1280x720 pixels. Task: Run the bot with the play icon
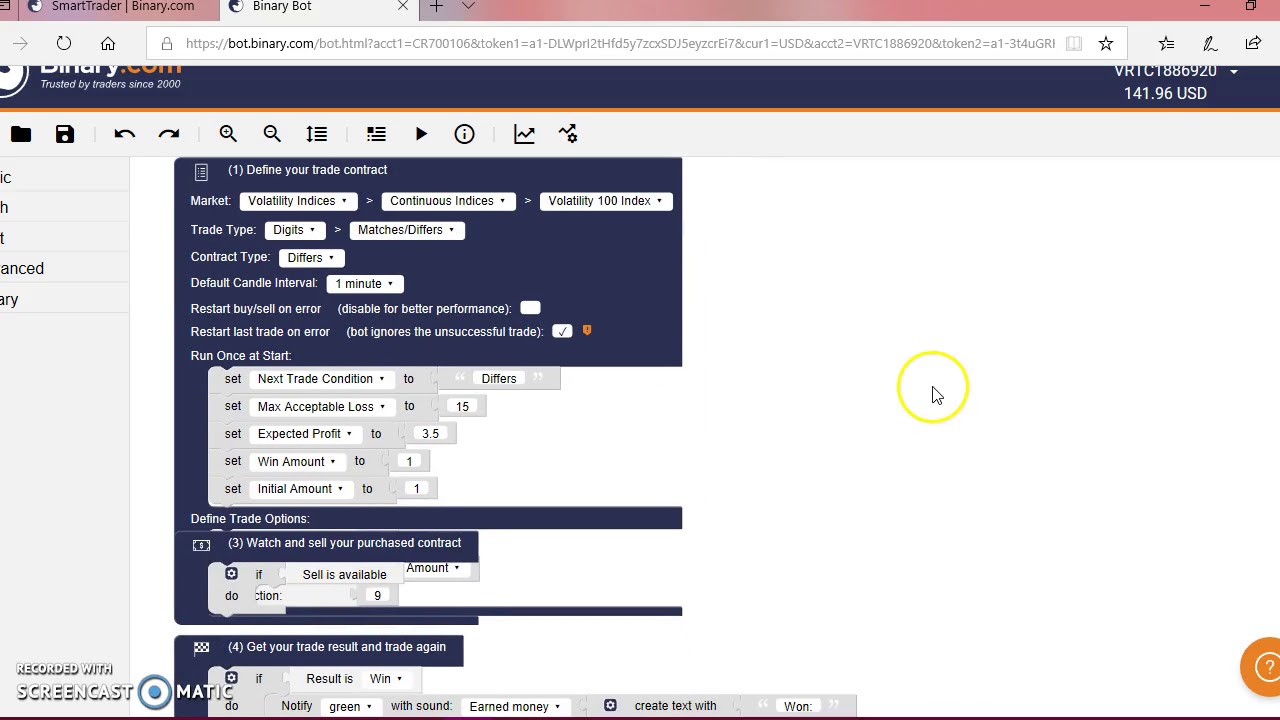point(421,134)
